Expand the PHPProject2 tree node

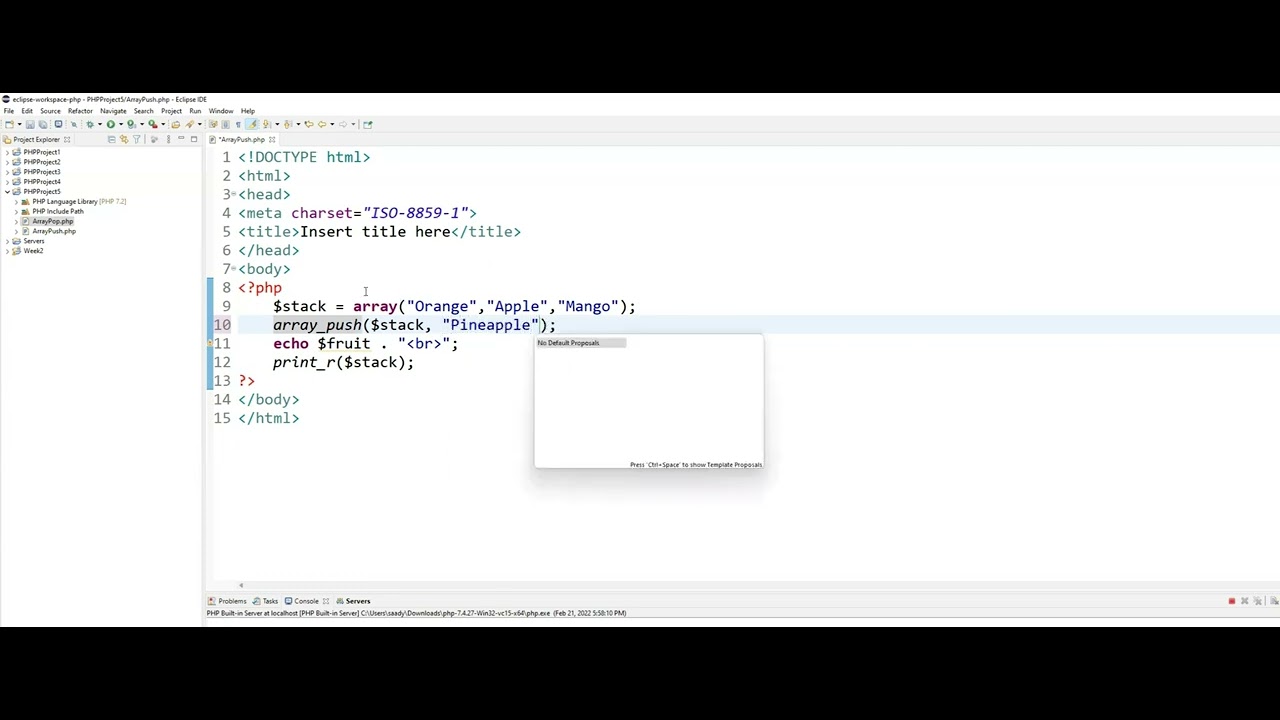coord(7,162)
